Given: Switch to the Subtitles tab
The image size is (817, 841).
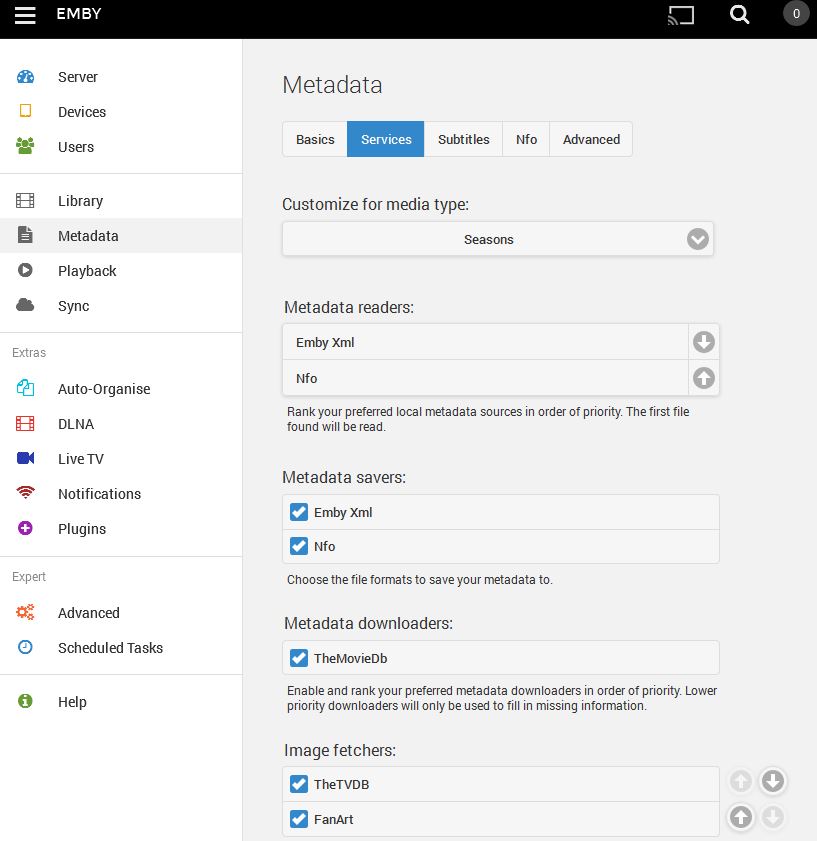Looking at the screenshot, I should click(463, 139).
